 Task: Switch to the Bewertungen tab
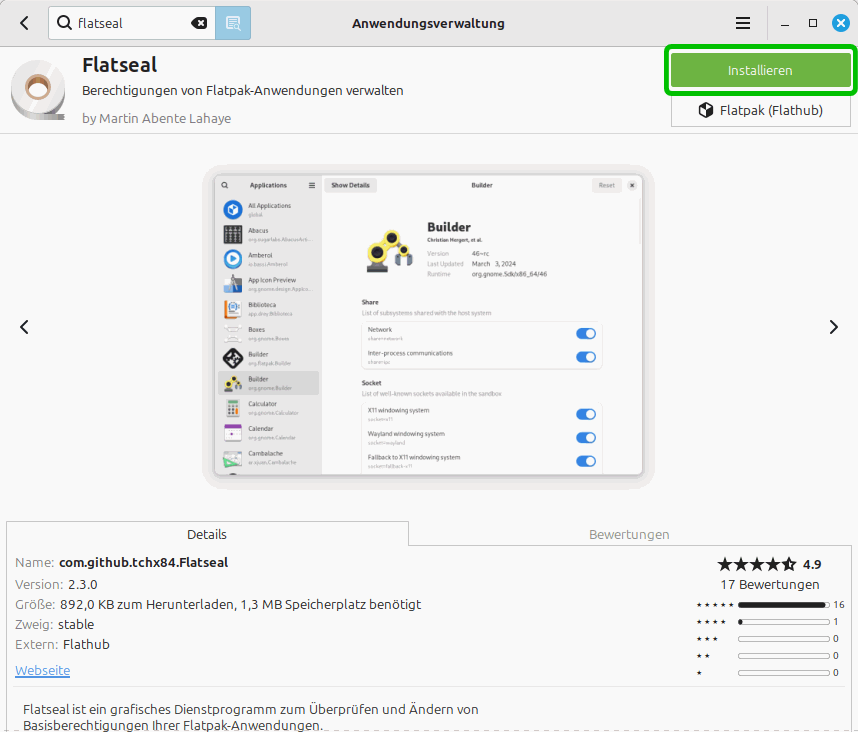coord(629,534)
